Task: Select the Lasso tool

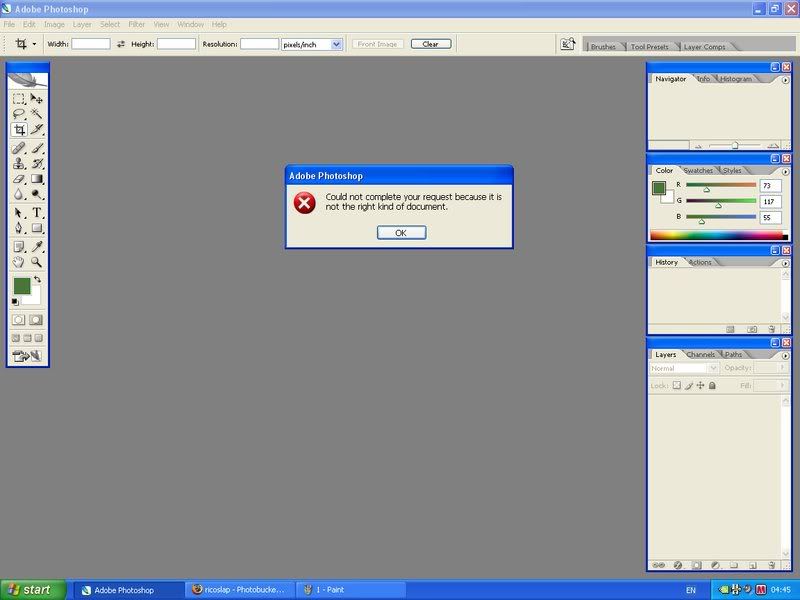Action: pyautogui.click(x=19, y=114)
